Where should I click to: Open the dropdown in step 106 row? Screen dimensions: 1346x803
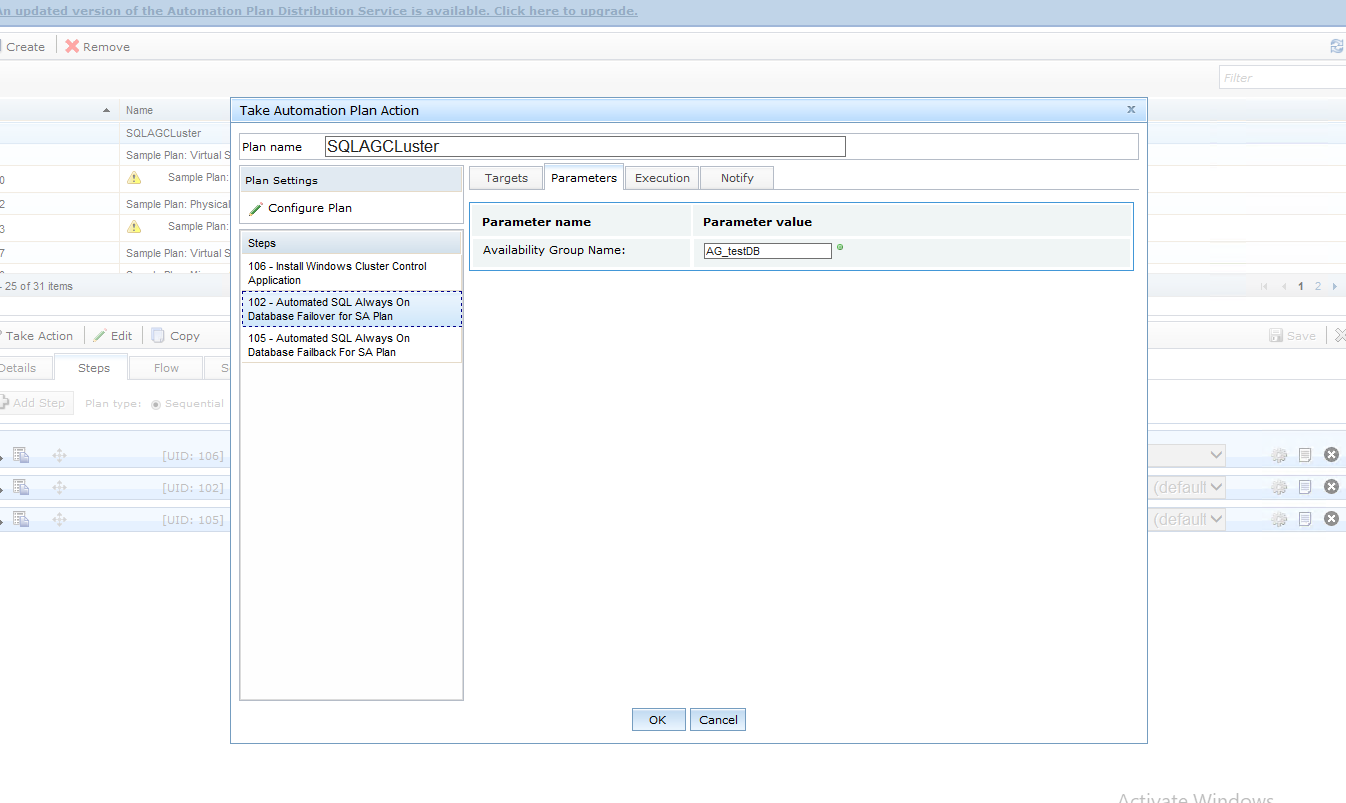[x=1186, y=455]
